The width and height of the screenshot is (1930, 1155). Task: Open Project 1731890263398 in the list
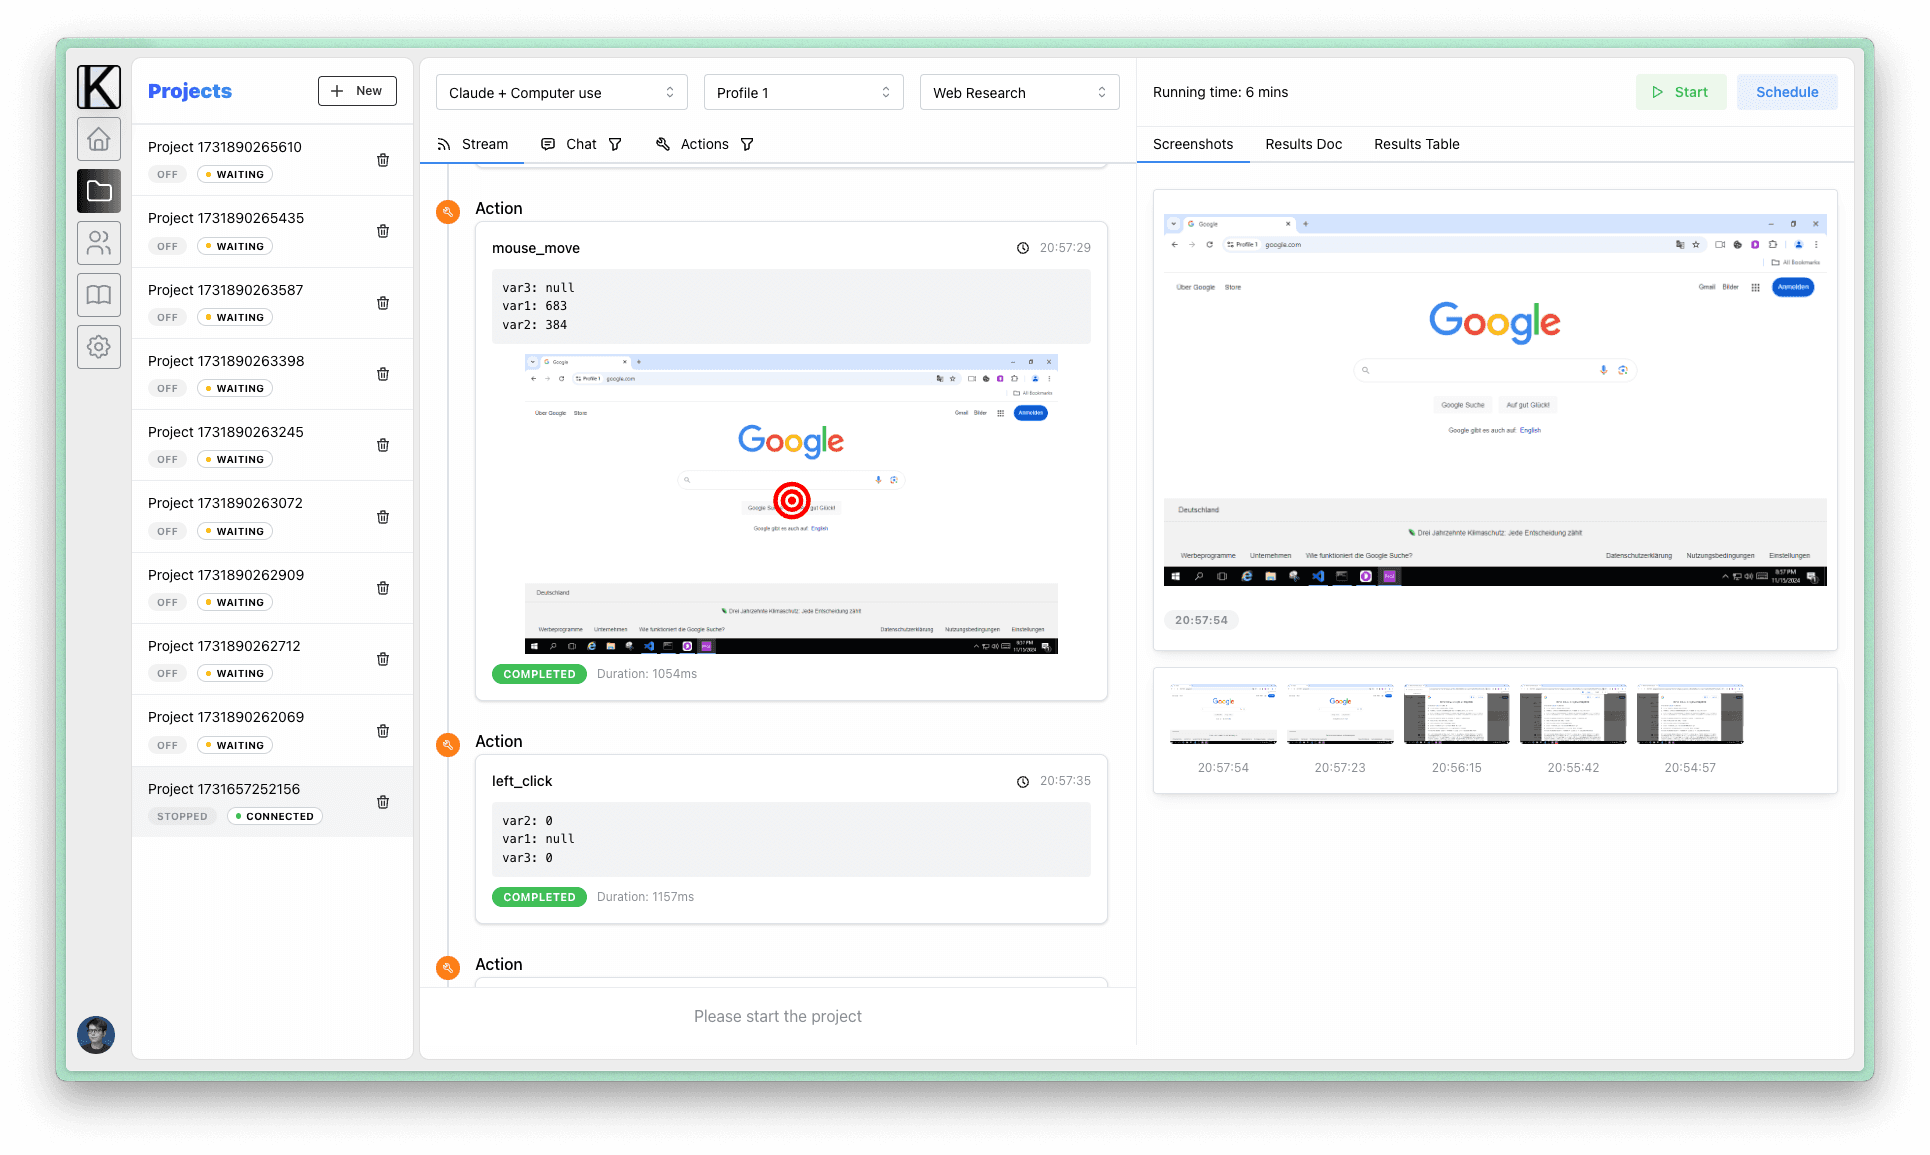click(x=272, y=374)
